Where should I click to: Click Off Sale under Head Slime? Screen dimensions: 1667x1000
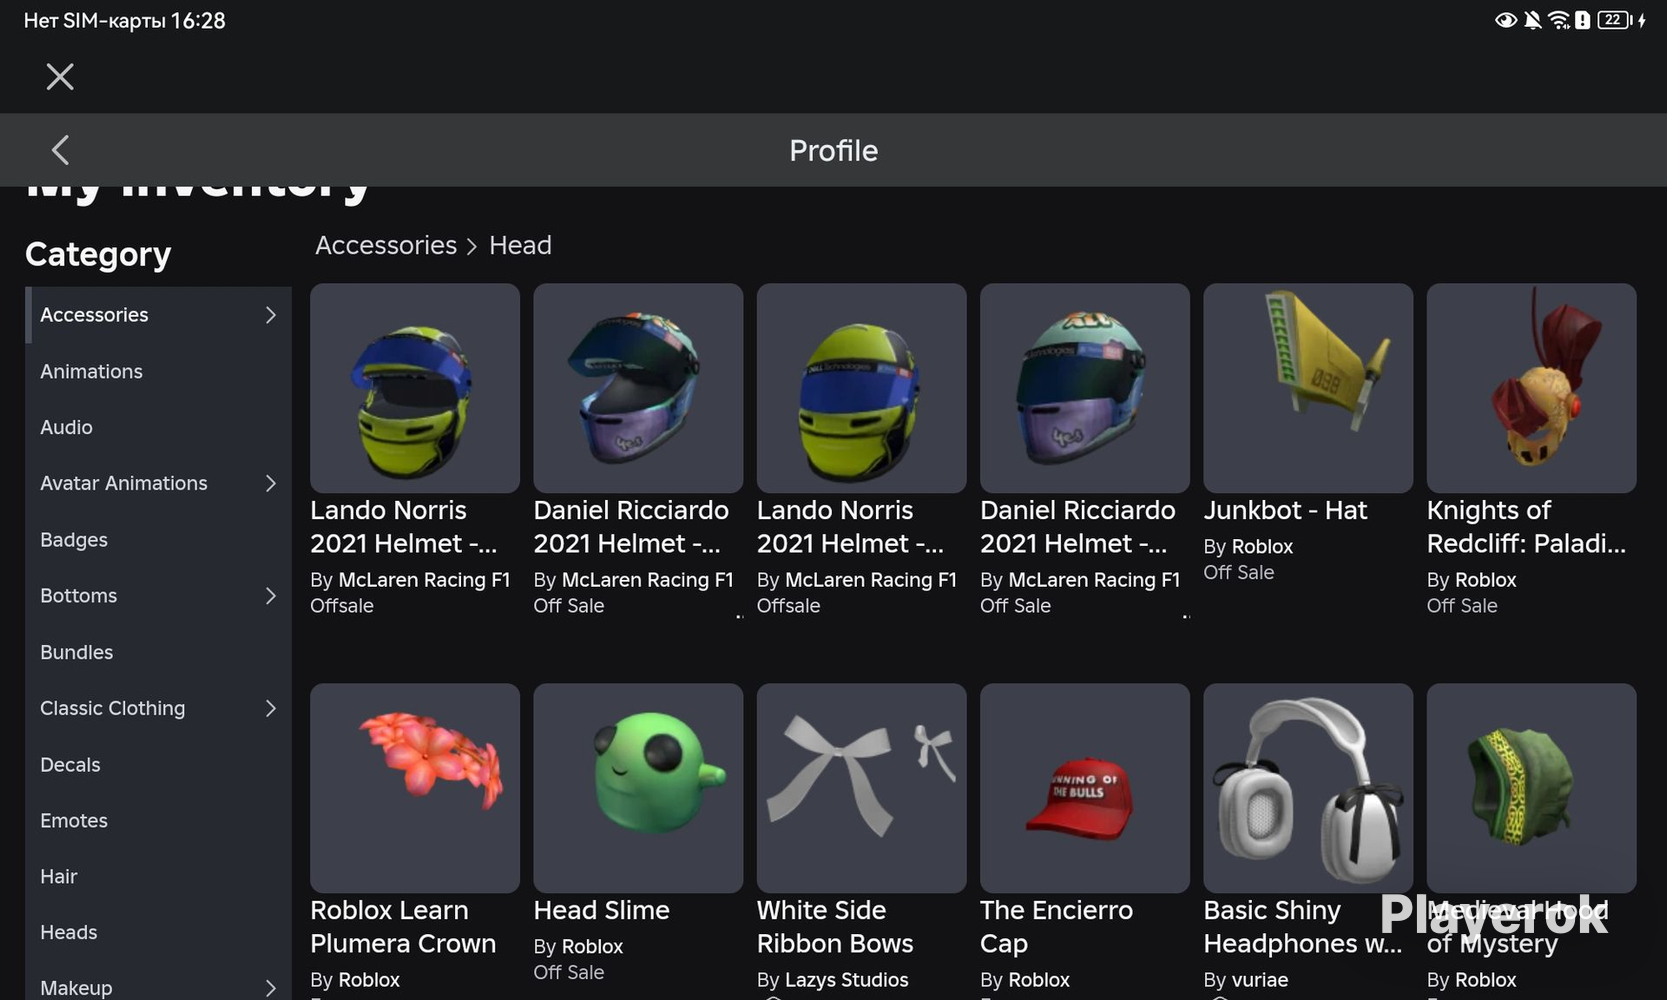[569, 973]
